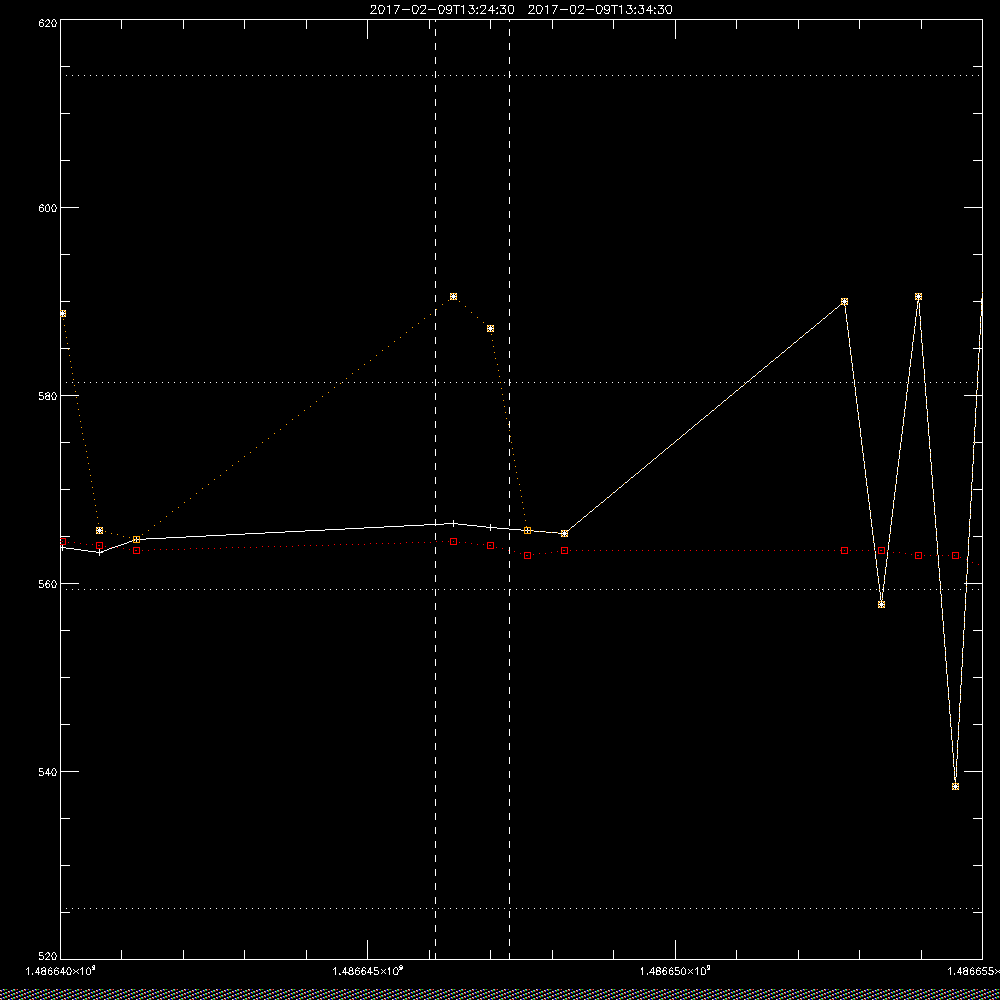Screen dimensions: 1000x1000
Task: Select the 540 y-axis label
Action: (48, 772)
